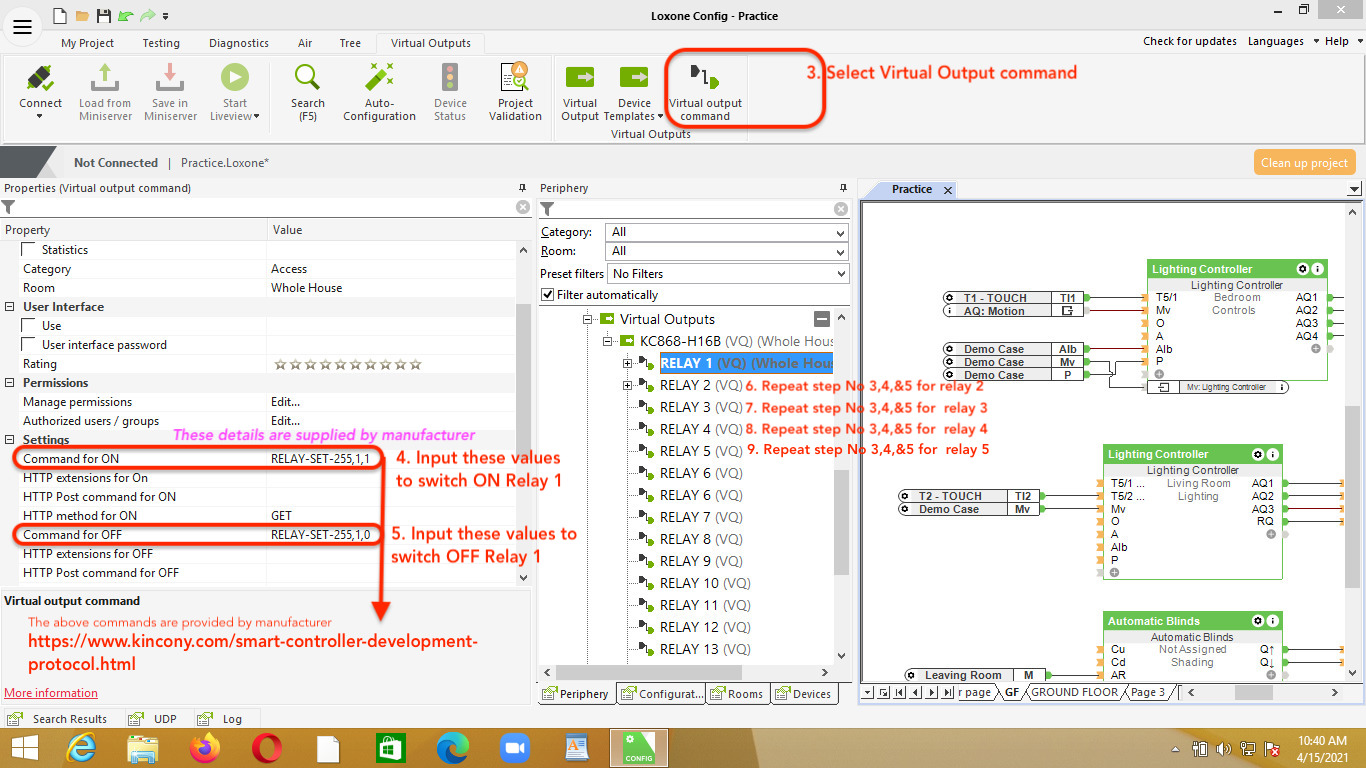Open the hamburger main menu
This screenshot has width=1366, height=768.
pyautogui.click(x=22, y=27)
